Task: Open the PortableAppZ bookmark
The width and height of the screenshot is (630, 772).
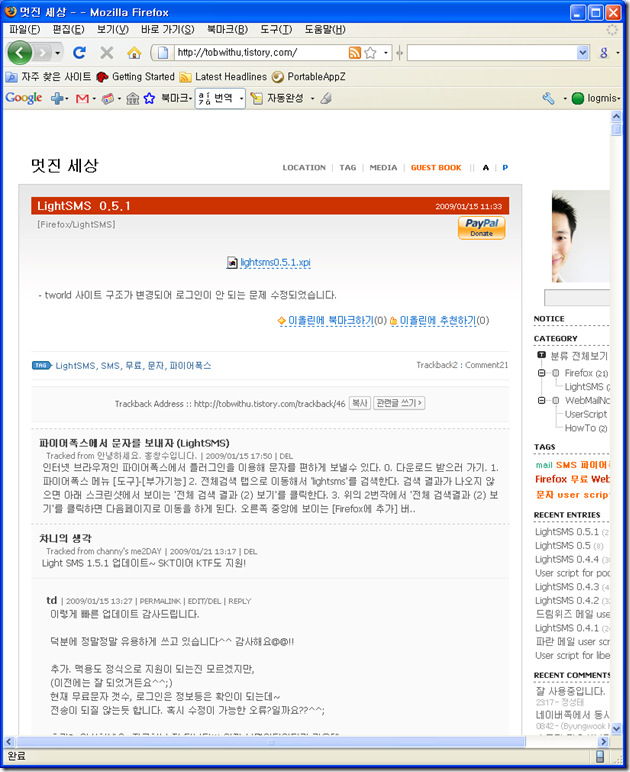Action: 309,77
